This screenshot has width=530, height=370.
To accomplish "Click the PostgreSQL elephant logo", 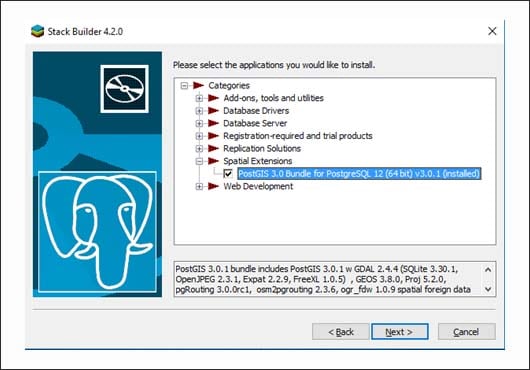I will tap(97, 232).
